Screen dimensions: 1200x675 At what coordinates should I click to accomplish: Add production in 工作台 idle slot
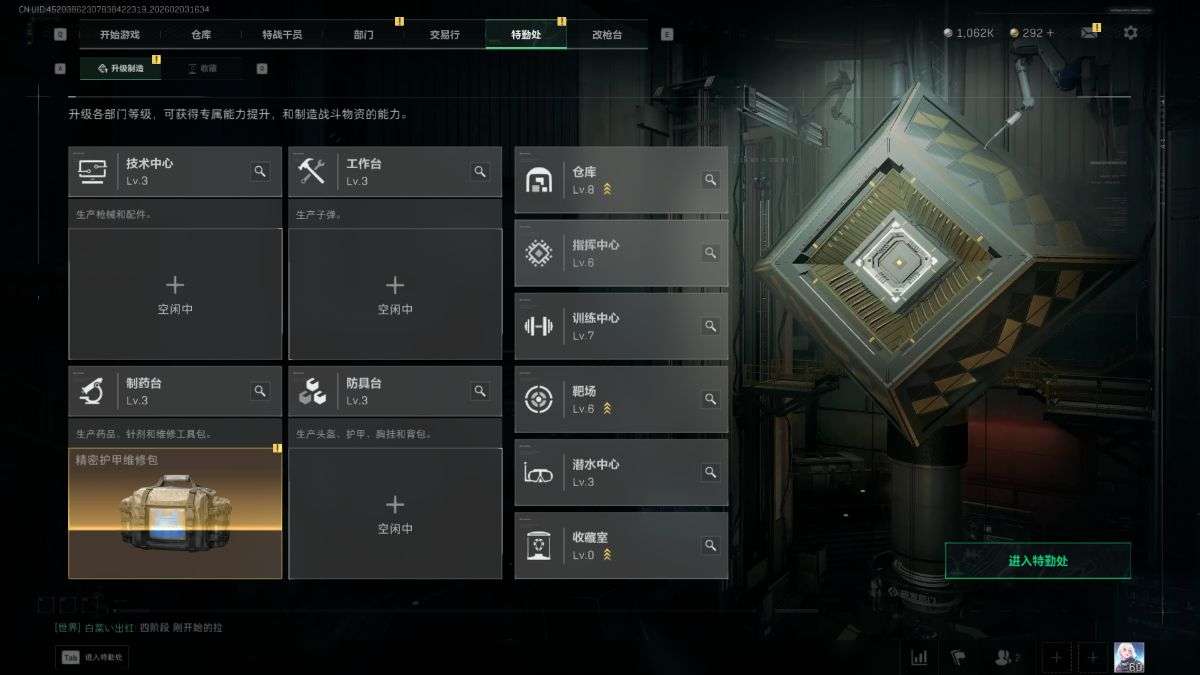point(395,294)
